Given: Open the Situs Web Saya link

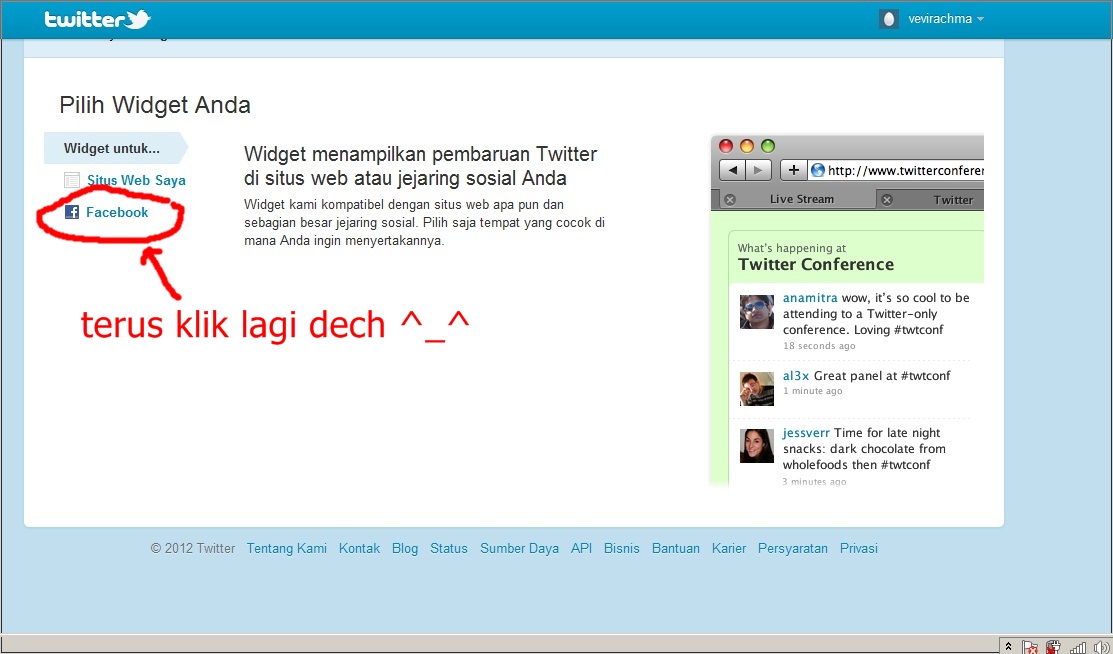Looking at the screenshot, I should [x=136, y=180].
